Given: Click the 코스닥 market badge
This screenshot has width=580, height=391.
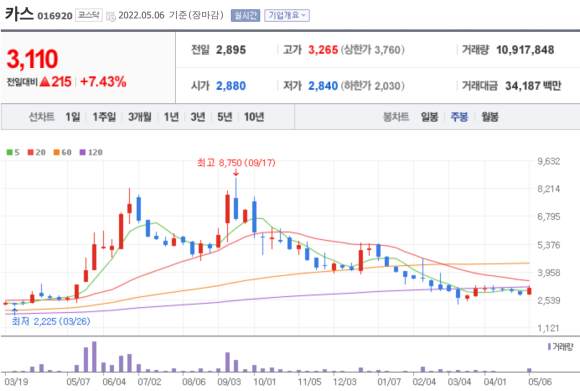Looking at the screenshot, I should [x=89, y=15].
